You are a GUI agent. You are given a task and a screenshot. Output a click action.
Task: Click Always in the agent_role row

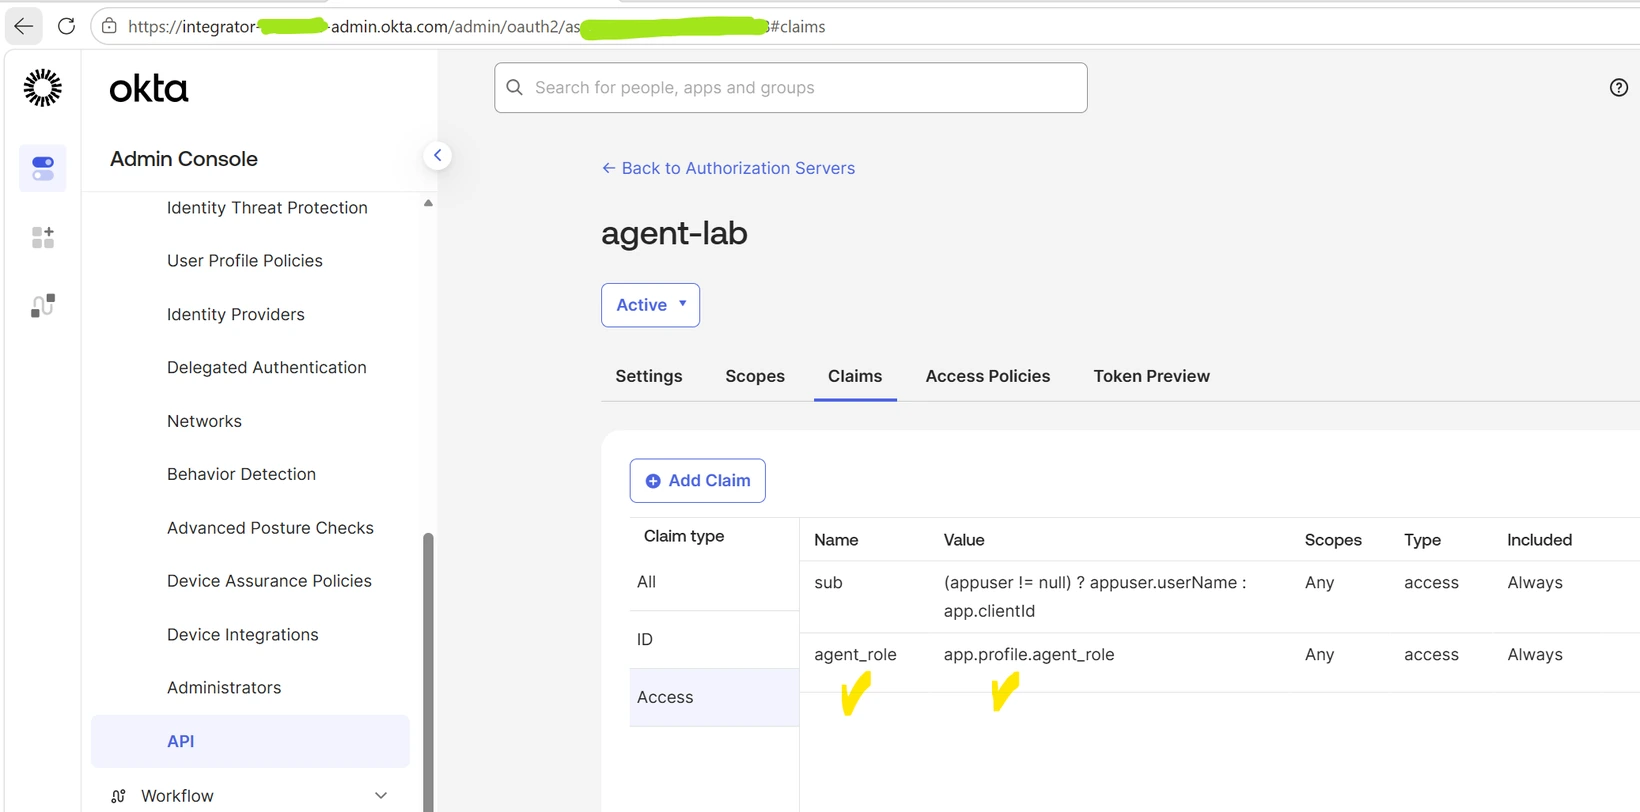(1535, 655)
